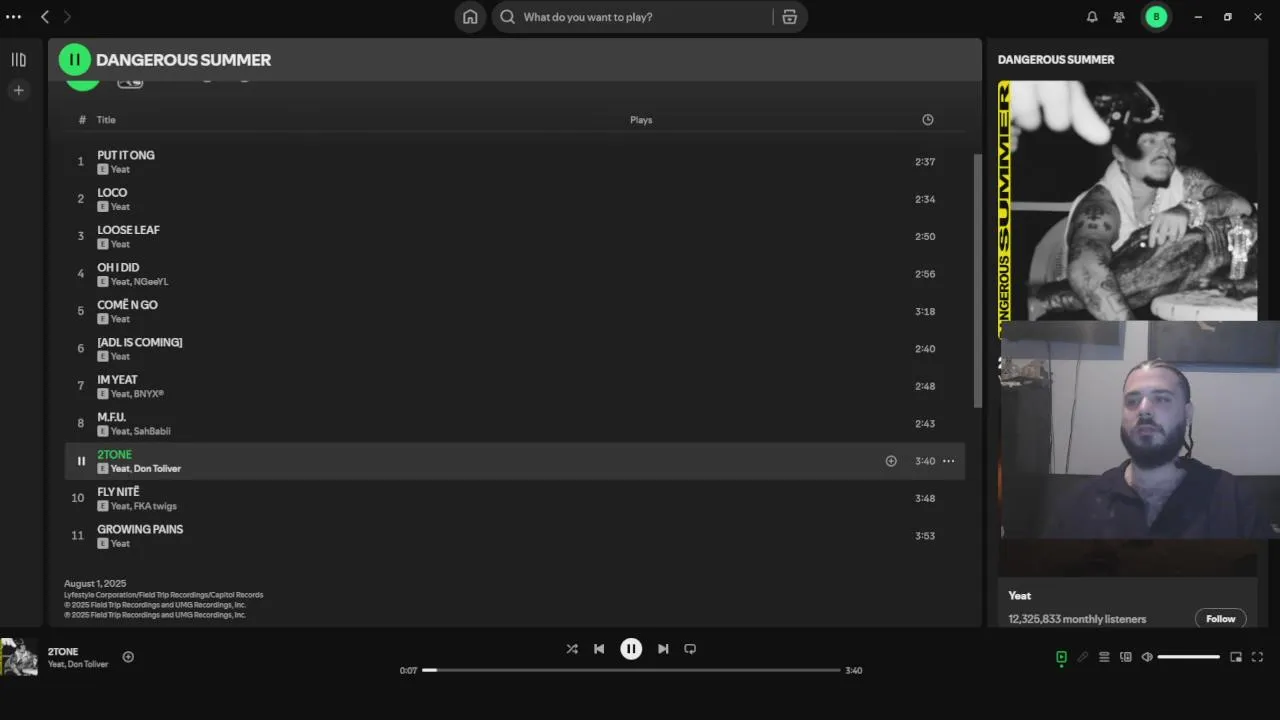Enter full screen mode

point(1258,657)
